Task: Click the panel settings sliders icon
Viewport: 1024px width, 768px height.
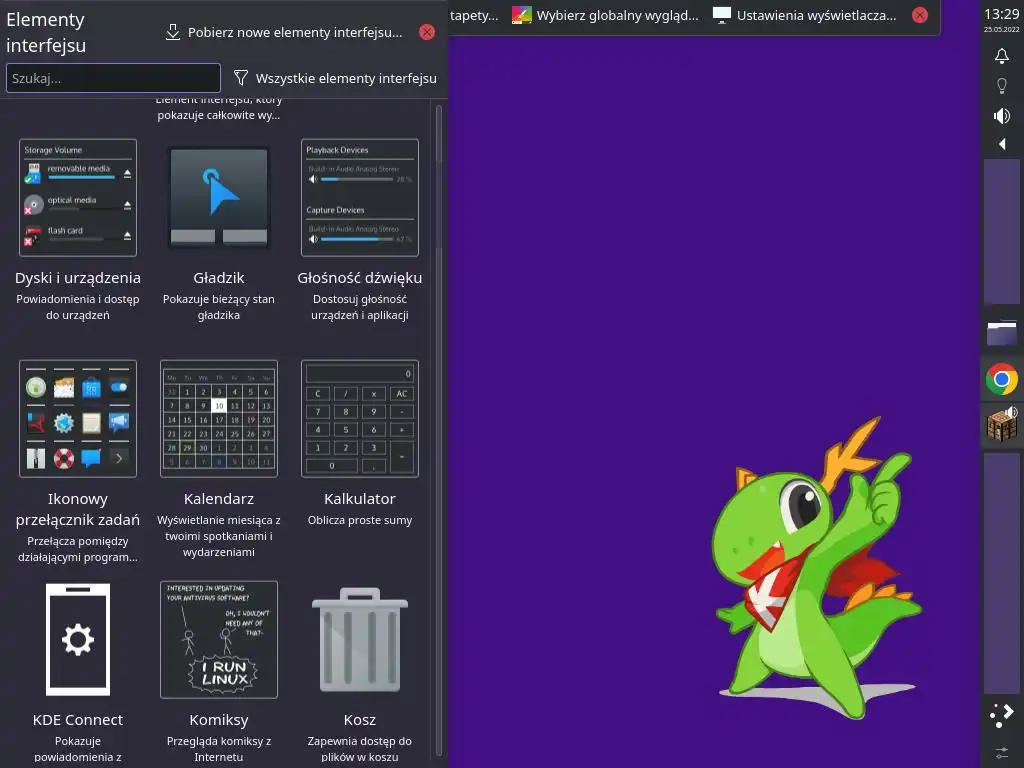Action: tap(1002, 752)
